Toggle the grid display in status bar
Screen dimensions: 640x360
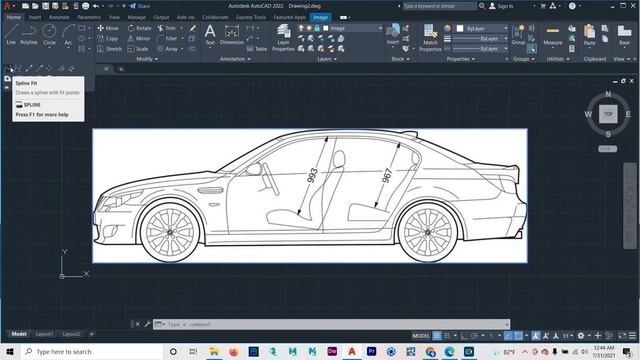click(x=437, y=336)
